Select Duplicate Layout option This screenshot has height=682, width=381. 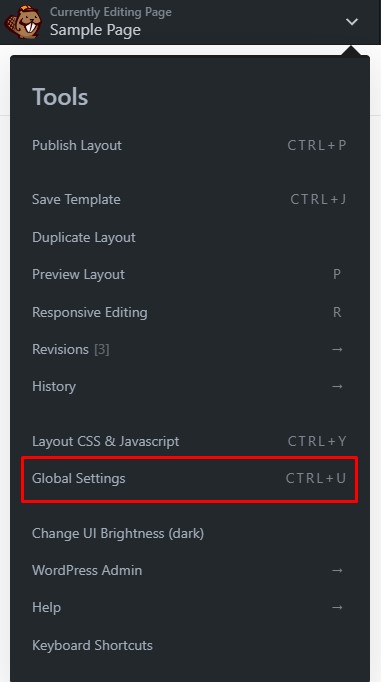pyautogui.click(x=190, y=237)
